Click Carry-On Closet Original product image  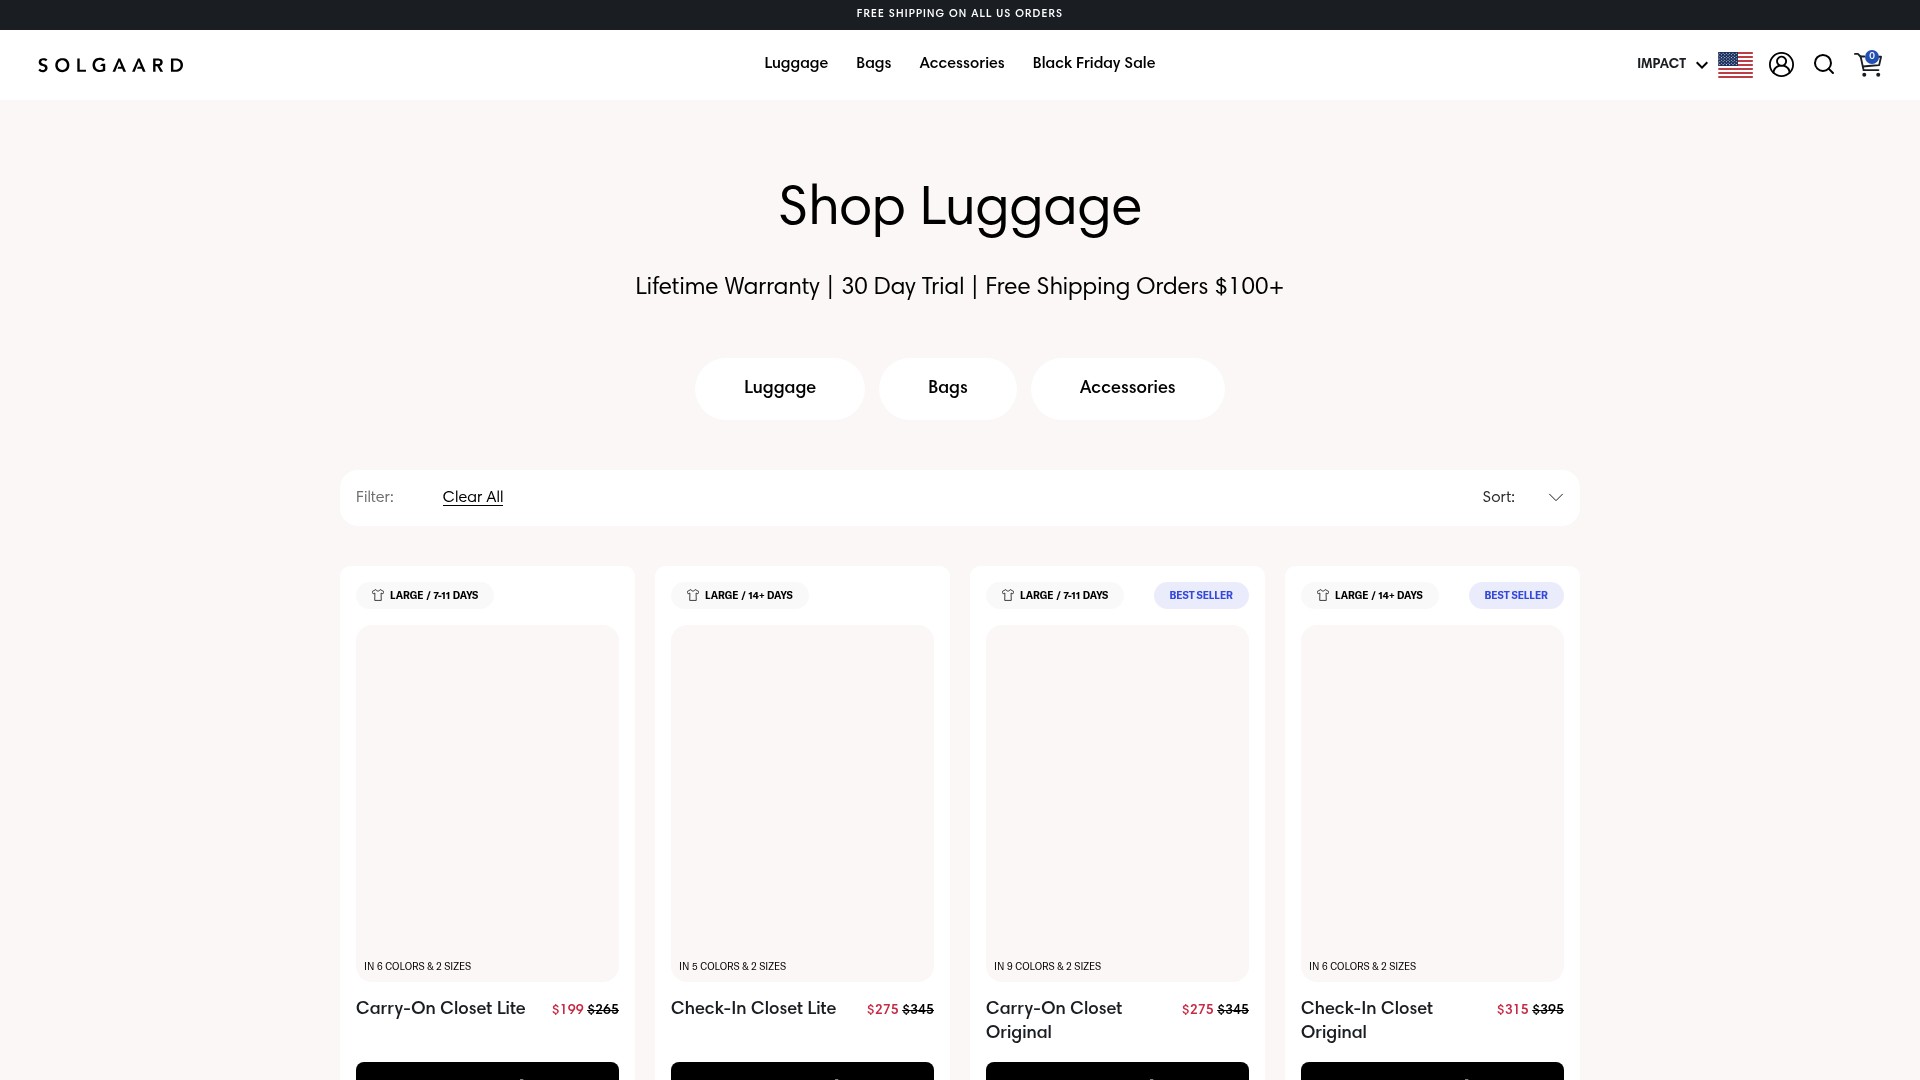pos(1117,803)
